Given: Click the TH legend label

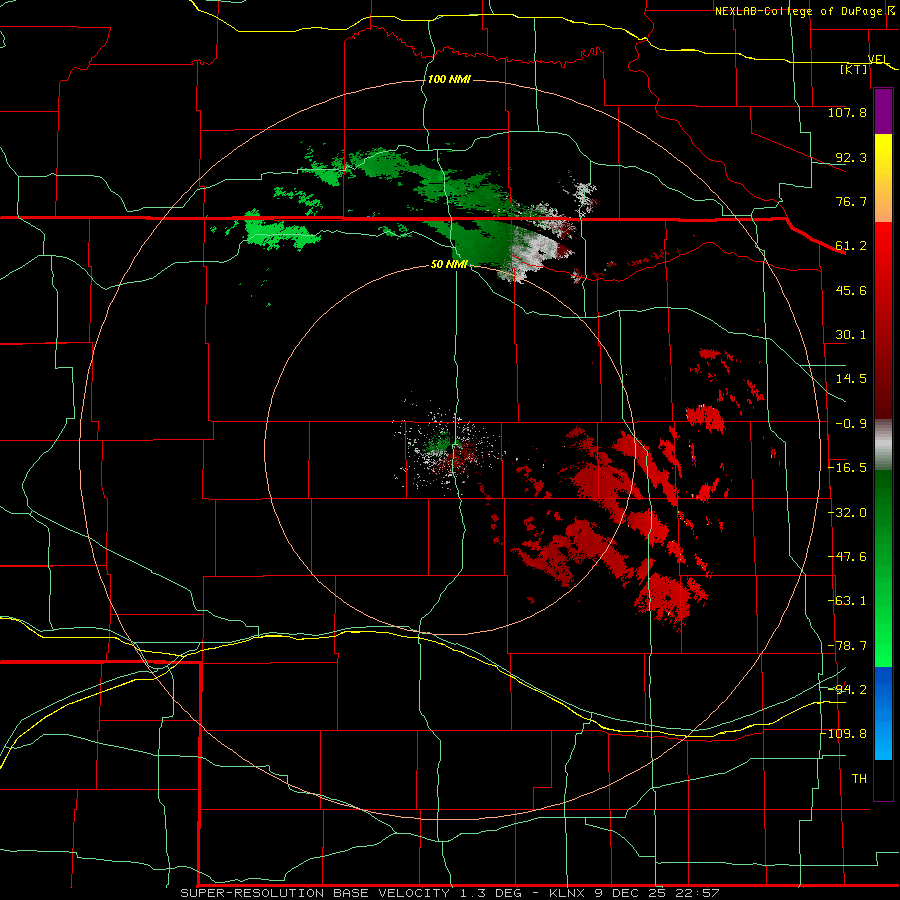Looking at the screenshot, I should [x=859, y=779].
